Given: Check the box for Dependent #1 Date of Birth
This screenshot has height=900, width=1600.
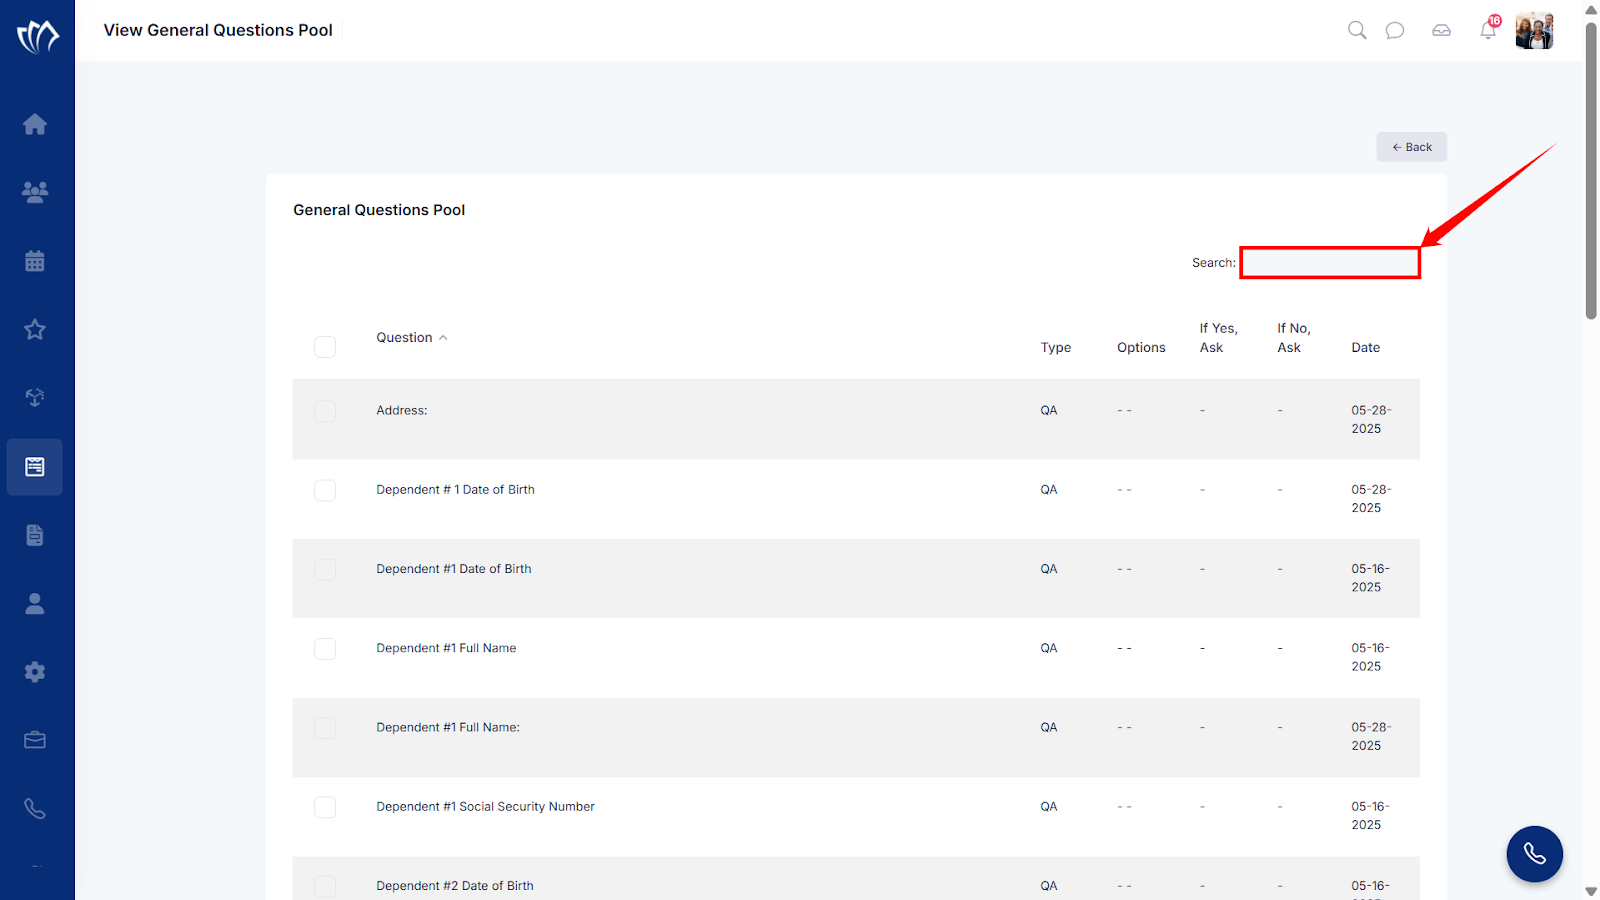Looking at the screenshot, I should [325, 569].
